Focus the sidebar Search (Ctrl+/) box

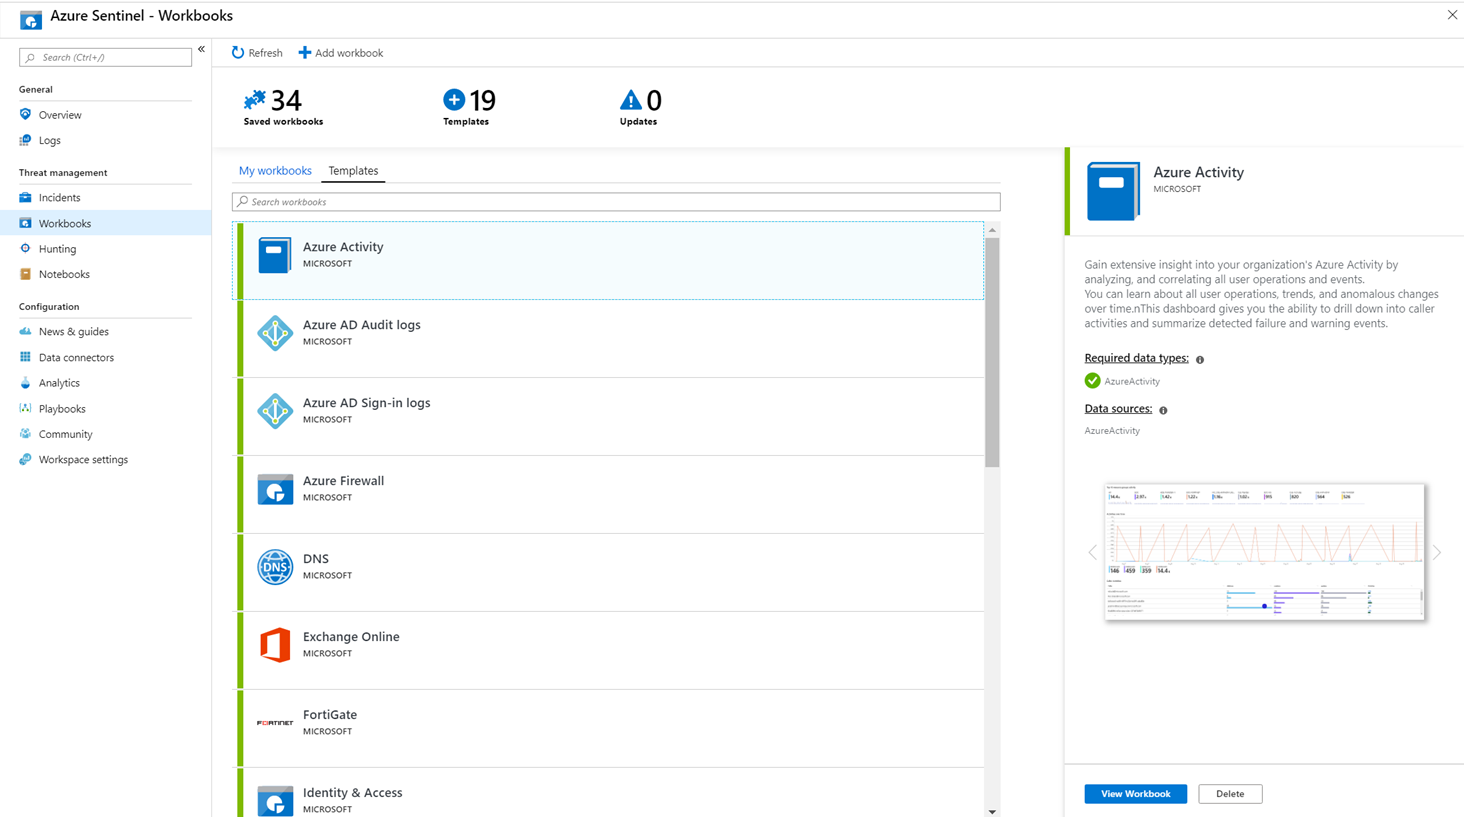[105, 57]
